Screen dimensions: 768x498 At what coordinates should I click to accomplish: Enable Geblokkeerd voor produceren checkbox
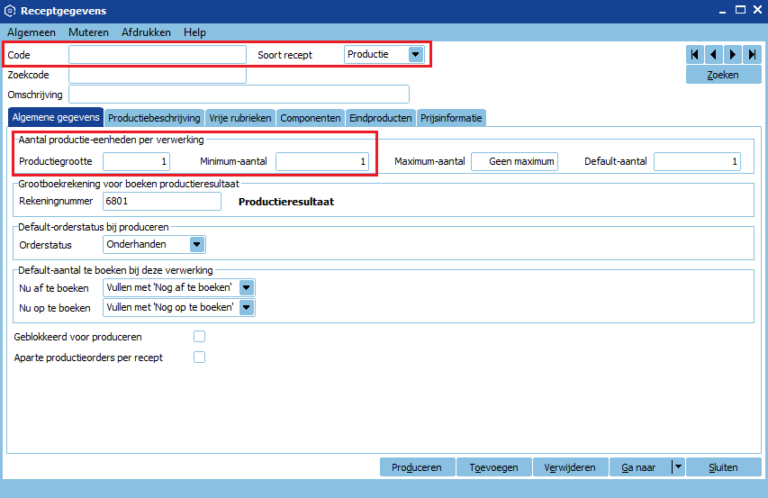[x=199, y=336]
